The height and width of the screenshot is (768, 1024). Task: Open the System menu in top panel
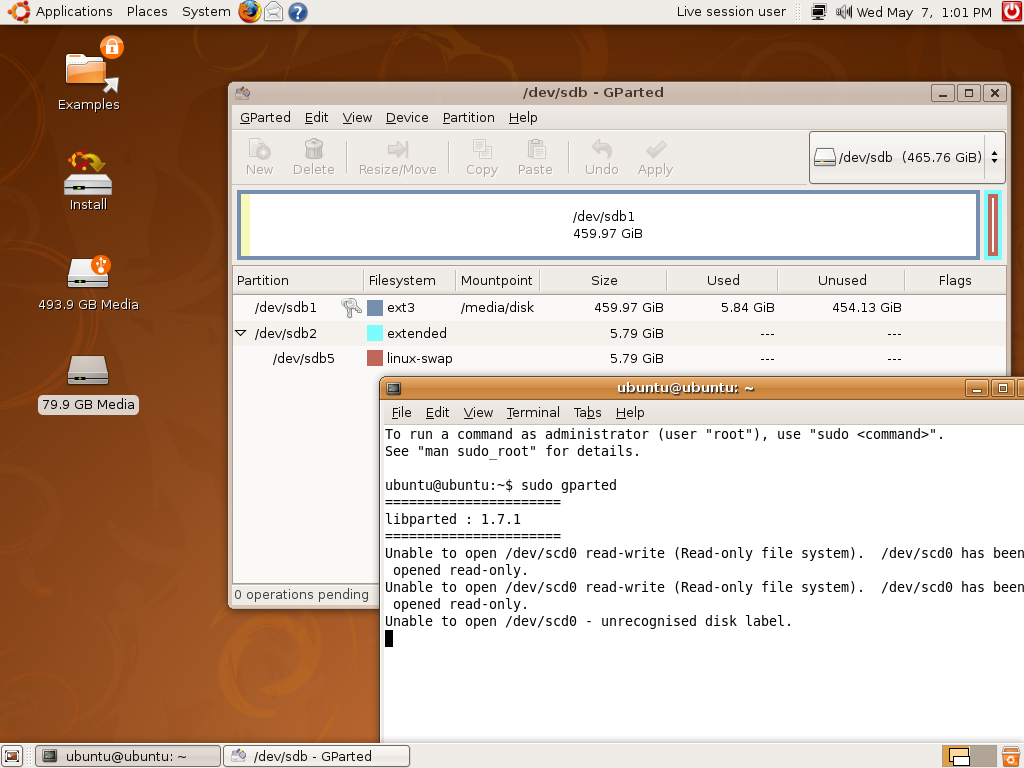tap(206, 12)
